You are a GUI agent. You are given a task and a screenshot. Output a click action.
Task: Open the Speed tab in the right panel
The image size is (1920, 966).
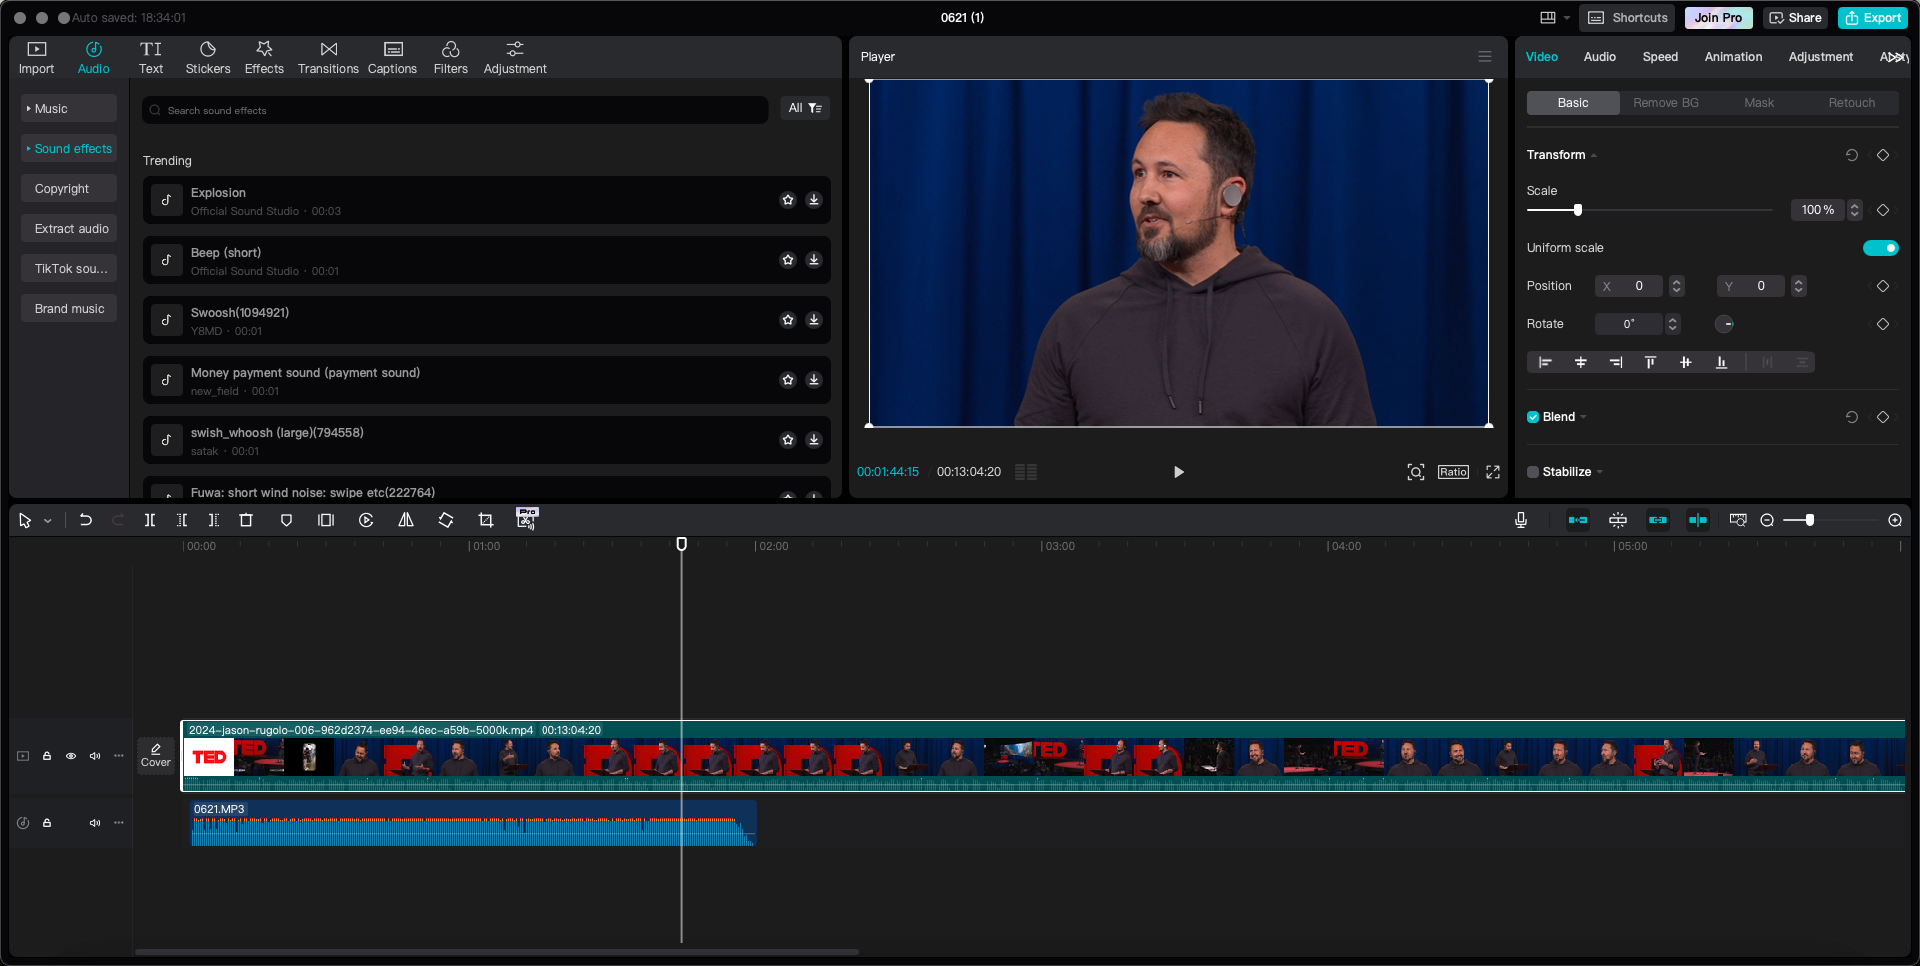pos(1660,57)
